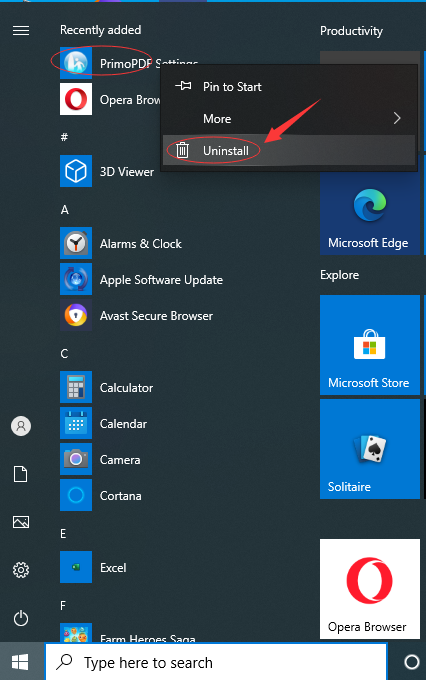Open the user account icon
Viewport: 426px width, 680px height.
[21, 426]
